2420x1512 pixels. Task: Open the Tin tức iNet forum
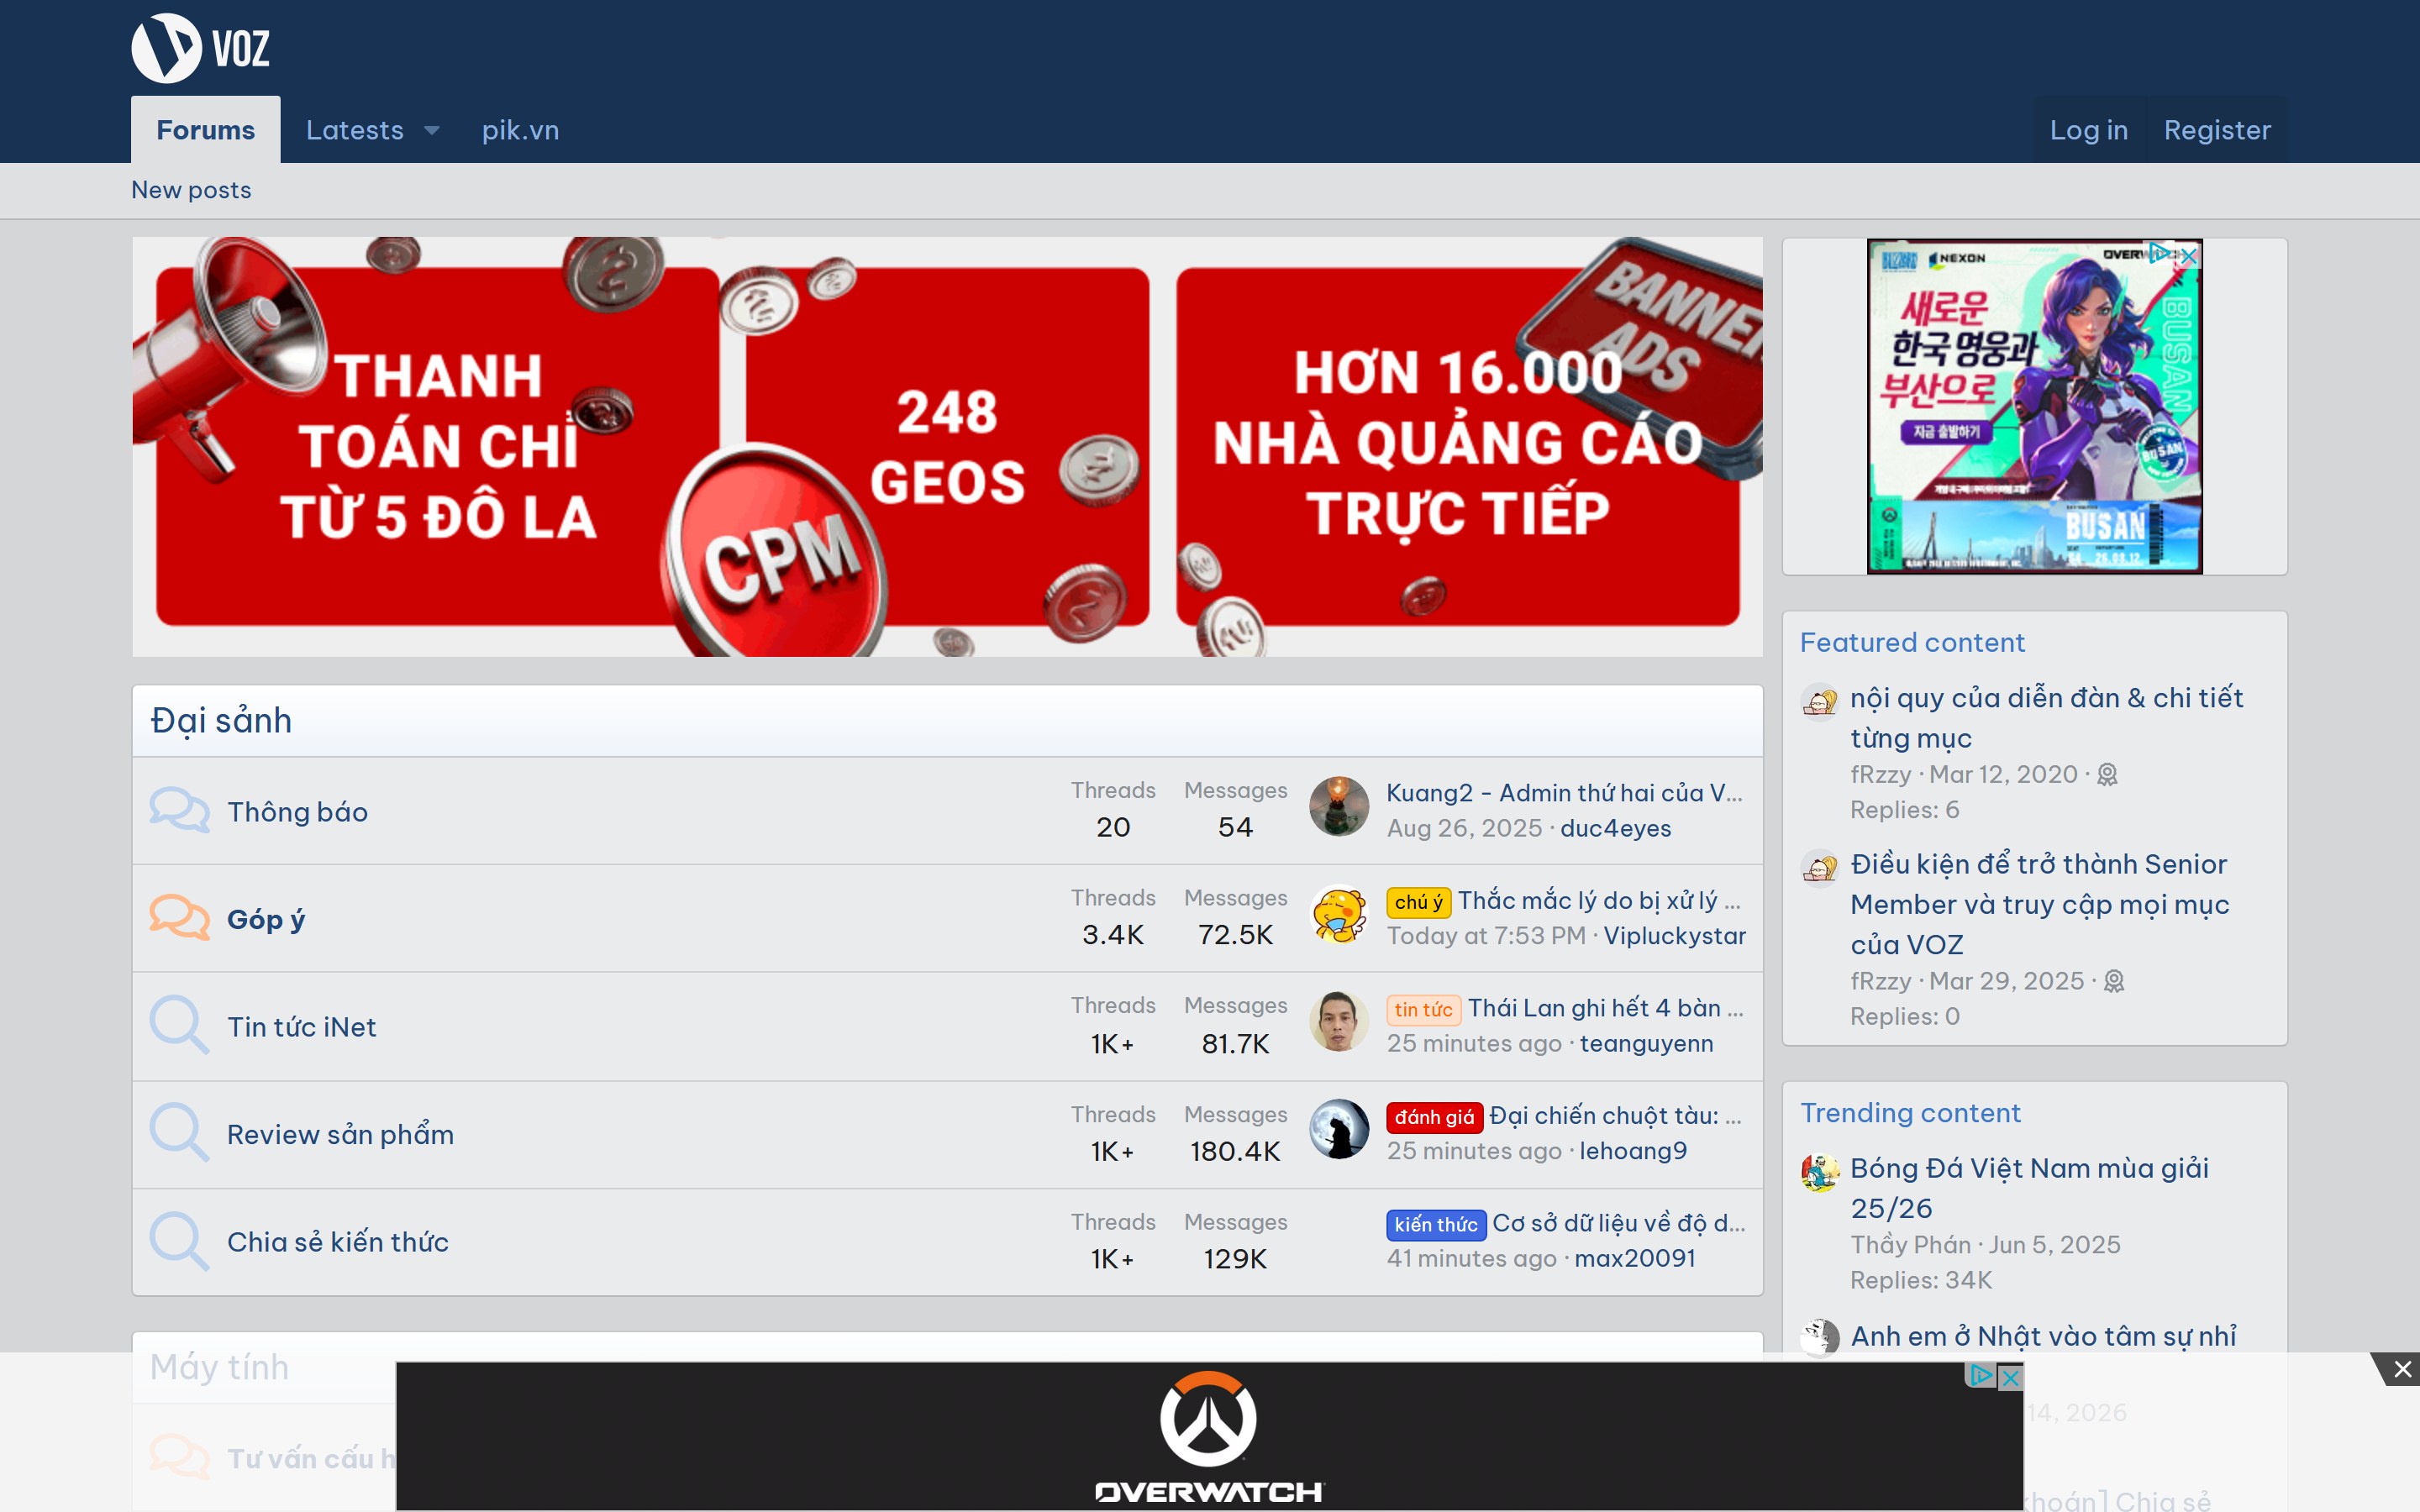tap(302, 1027)
